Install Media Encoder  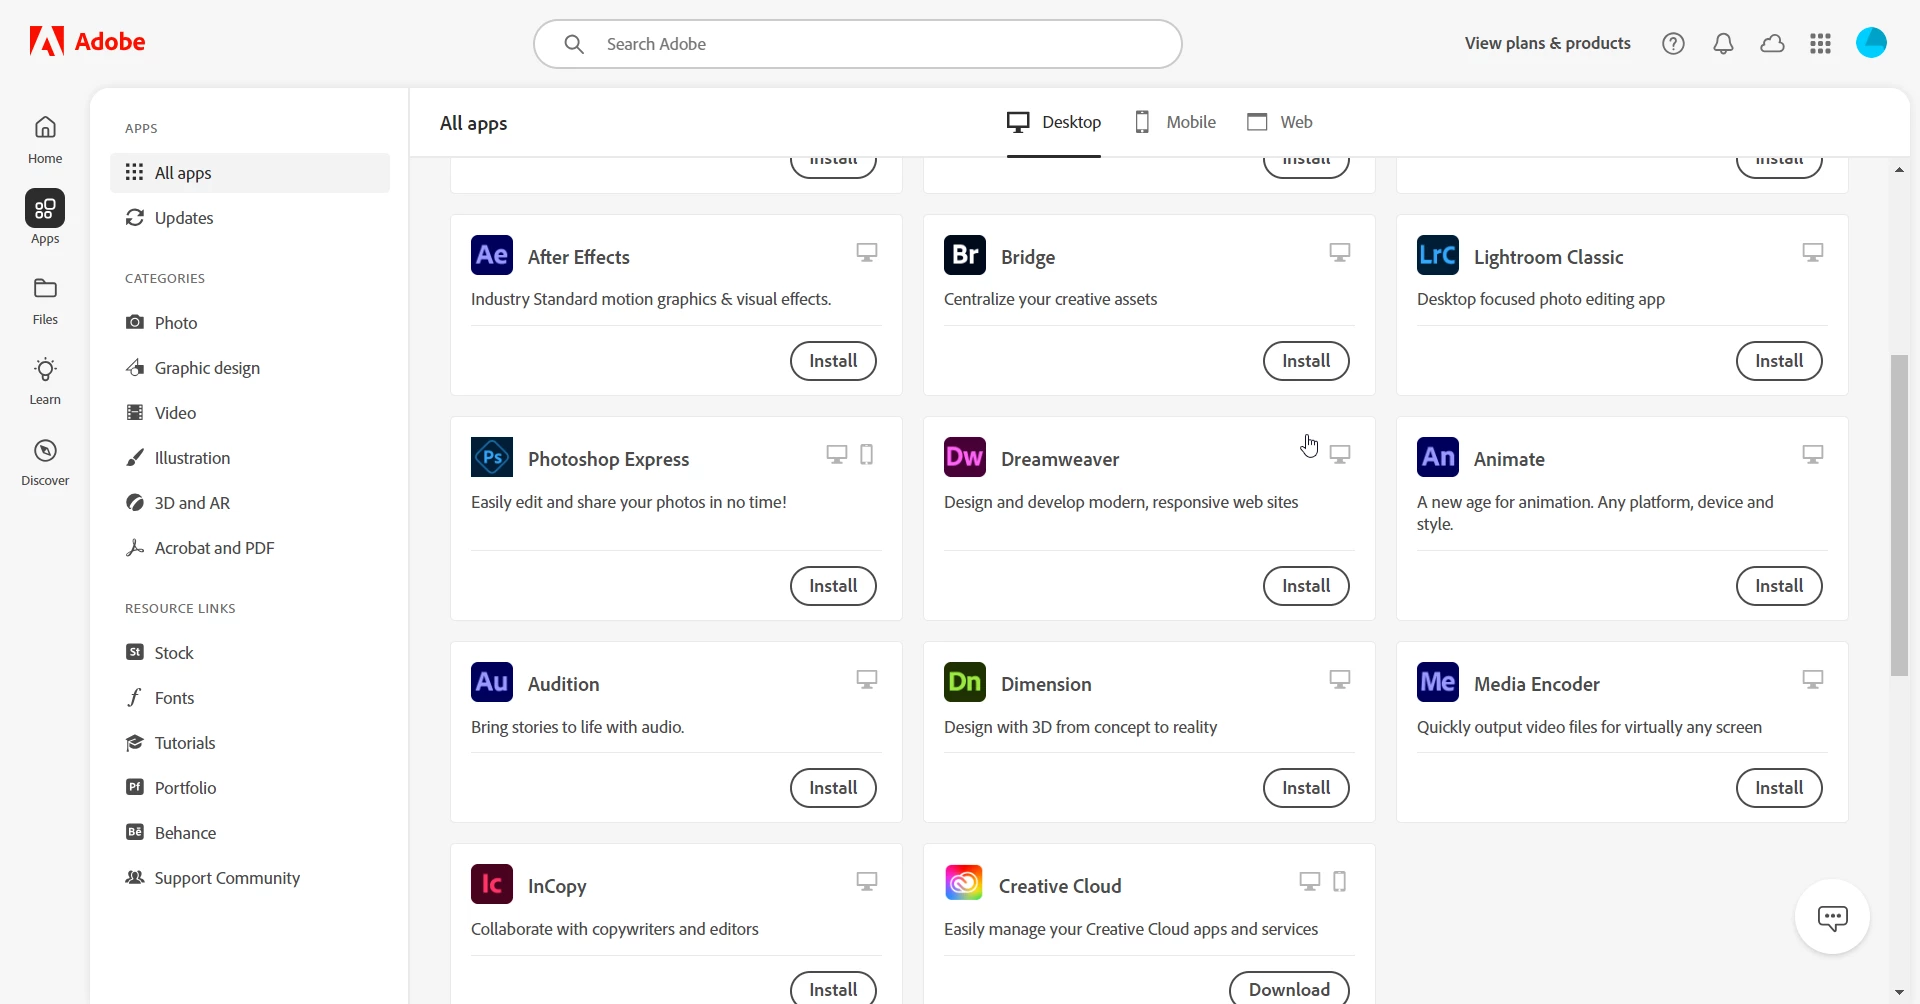pyautogui.click(x=1779, y=788)
